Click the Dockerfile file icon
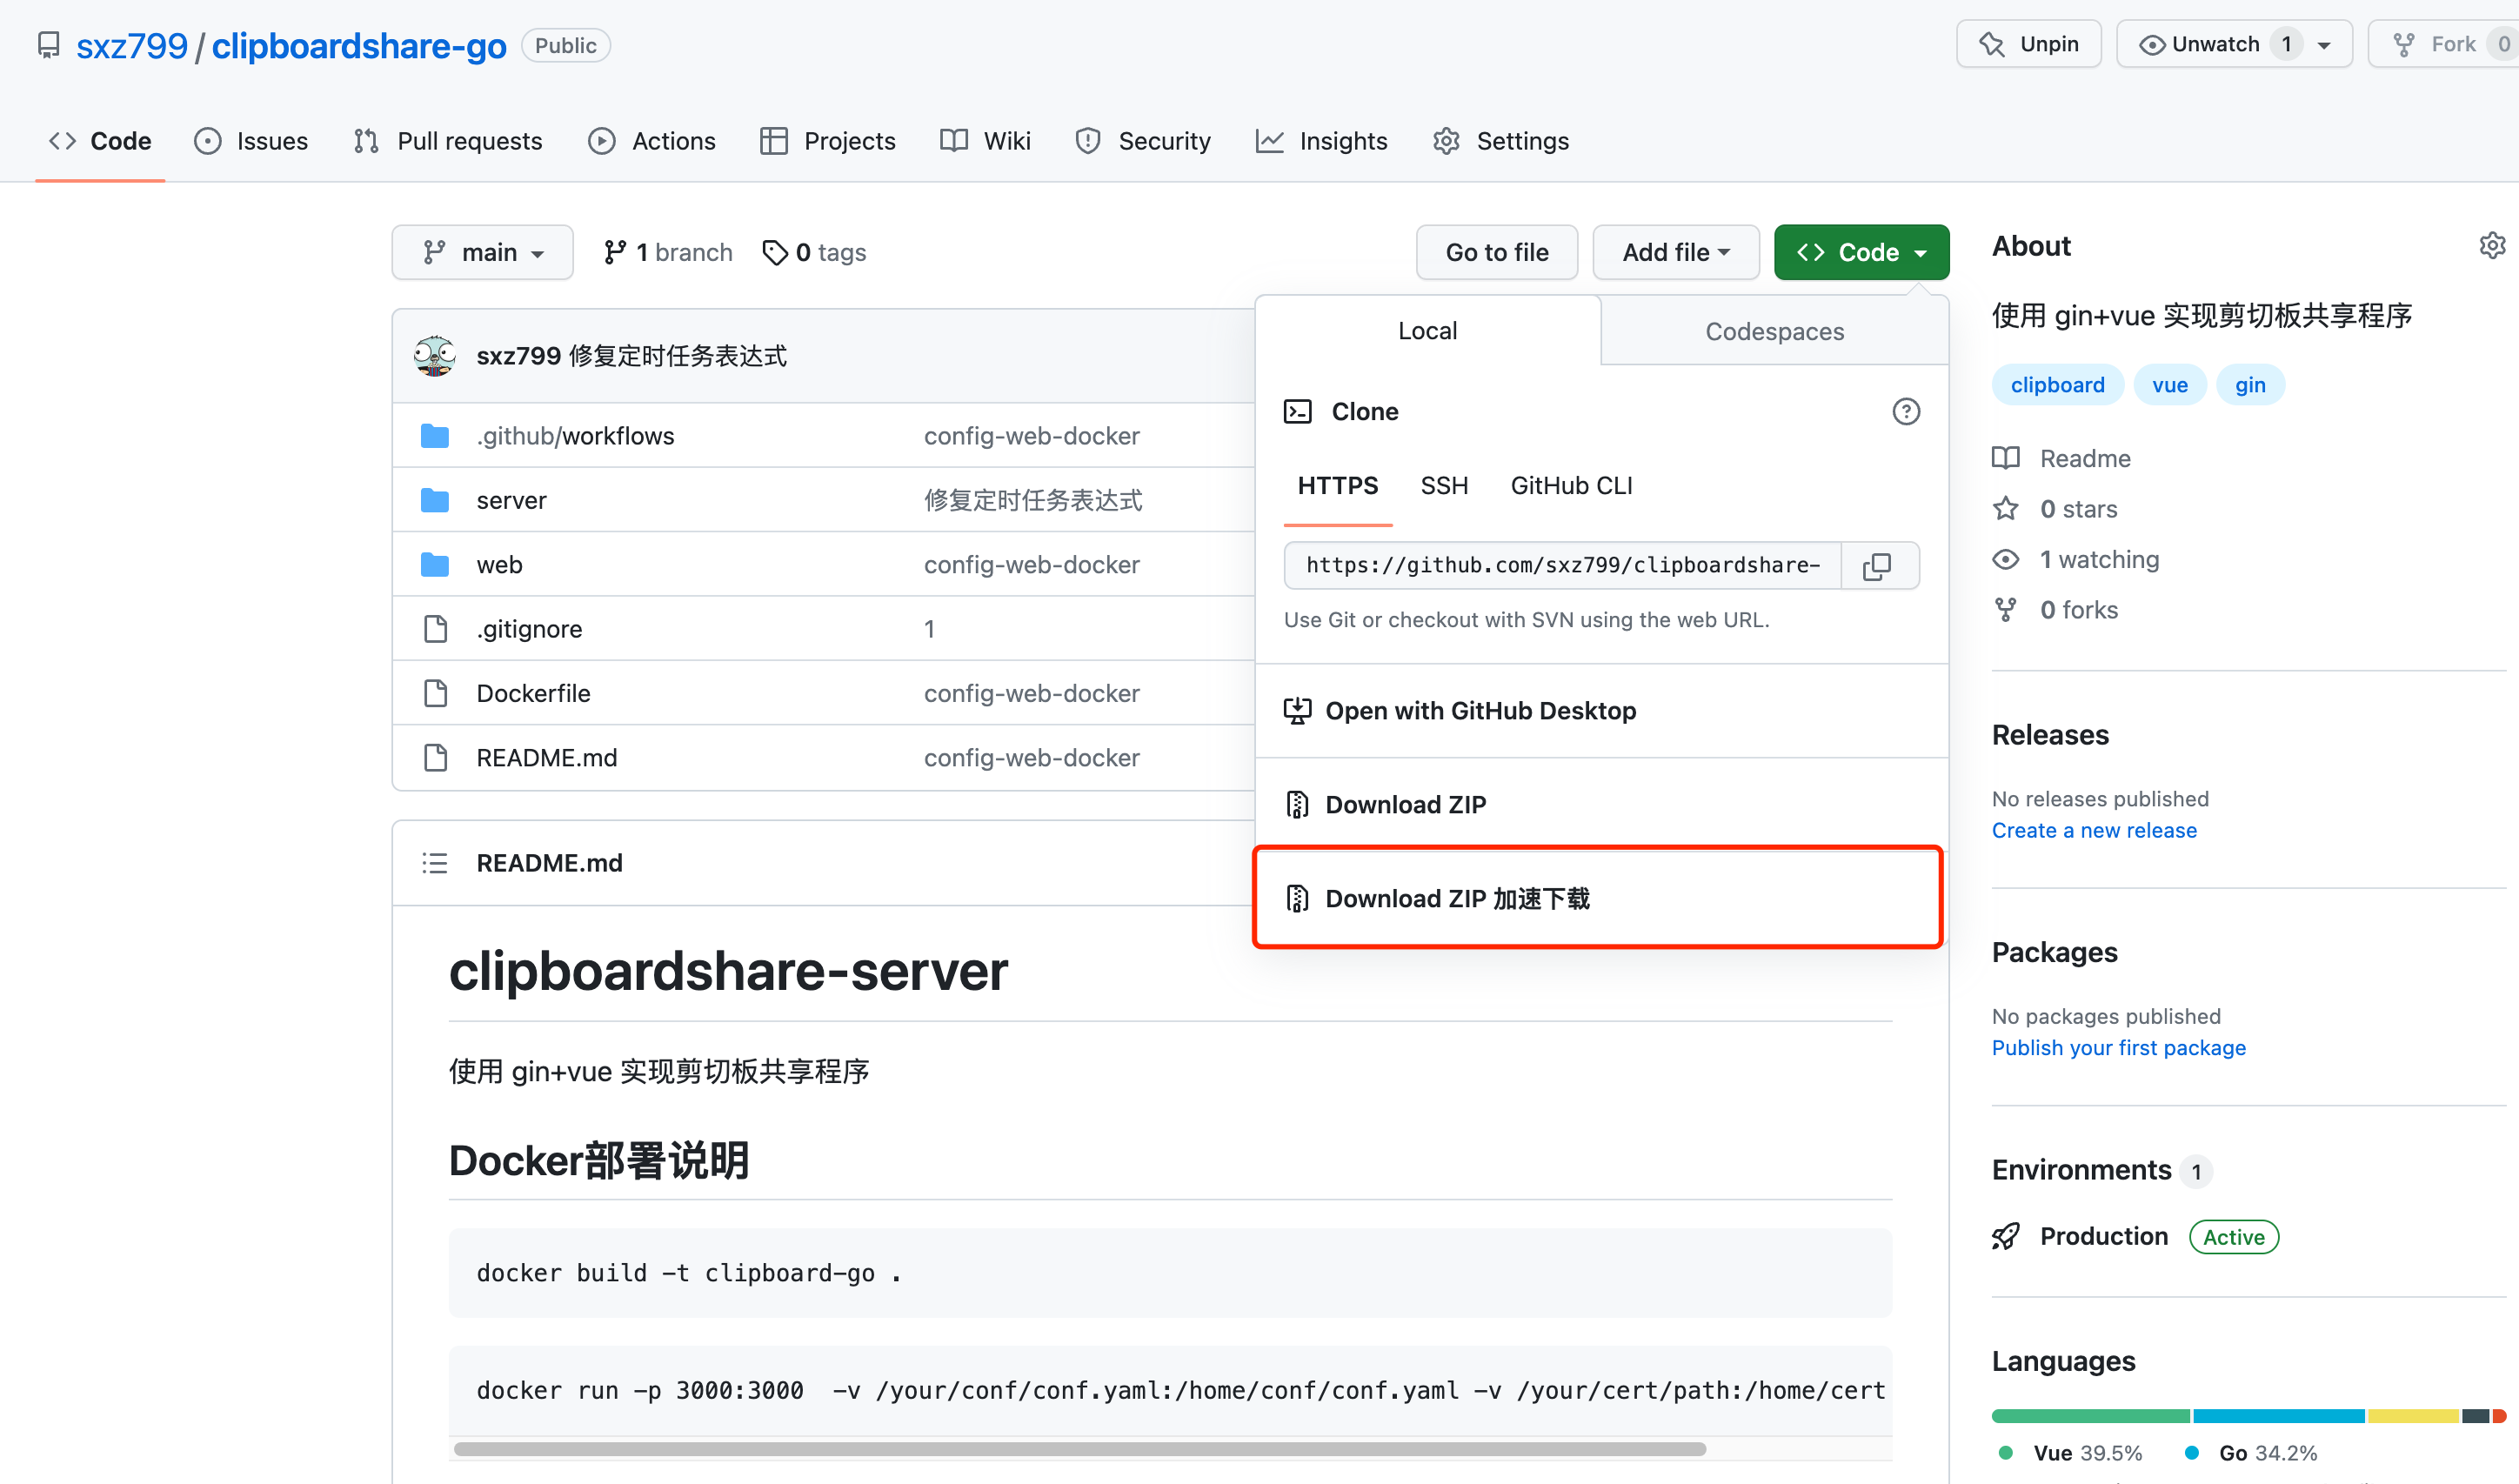 [435, 693]
